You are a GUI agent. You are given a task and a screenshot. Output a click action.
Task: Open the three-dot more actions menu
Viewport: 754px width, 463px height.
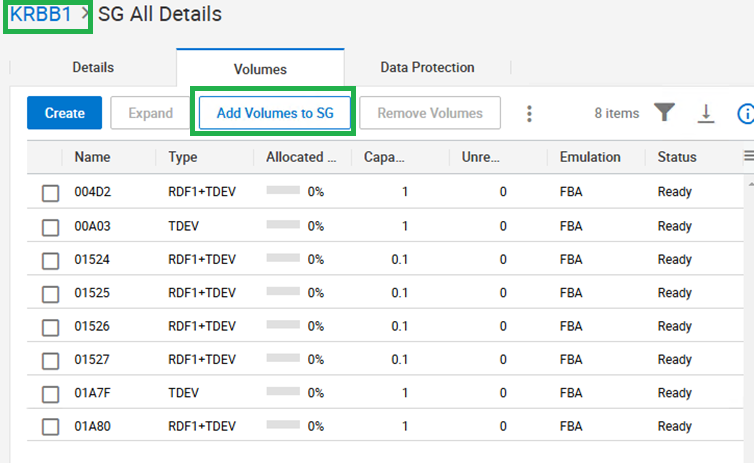(529, 114)
